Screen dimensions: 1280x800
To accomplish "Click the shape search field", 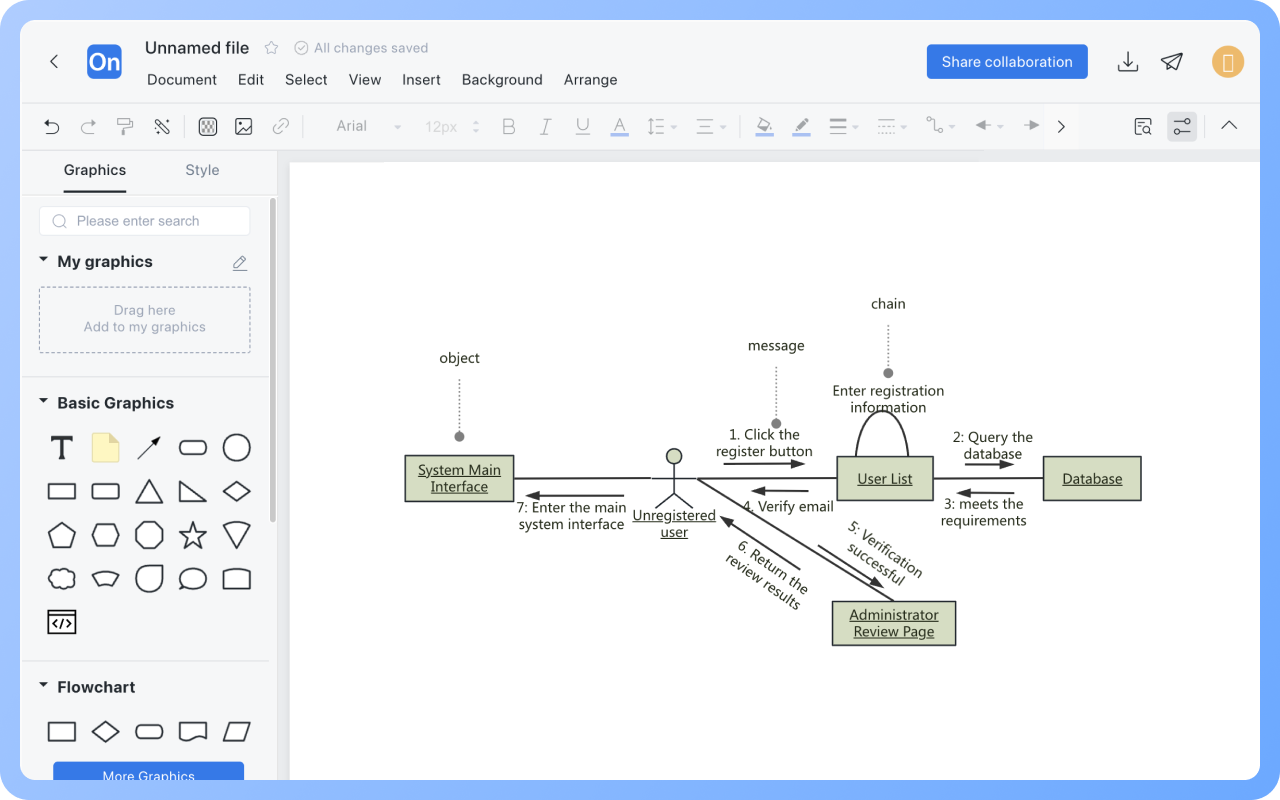I will click(x=145, y=221).
